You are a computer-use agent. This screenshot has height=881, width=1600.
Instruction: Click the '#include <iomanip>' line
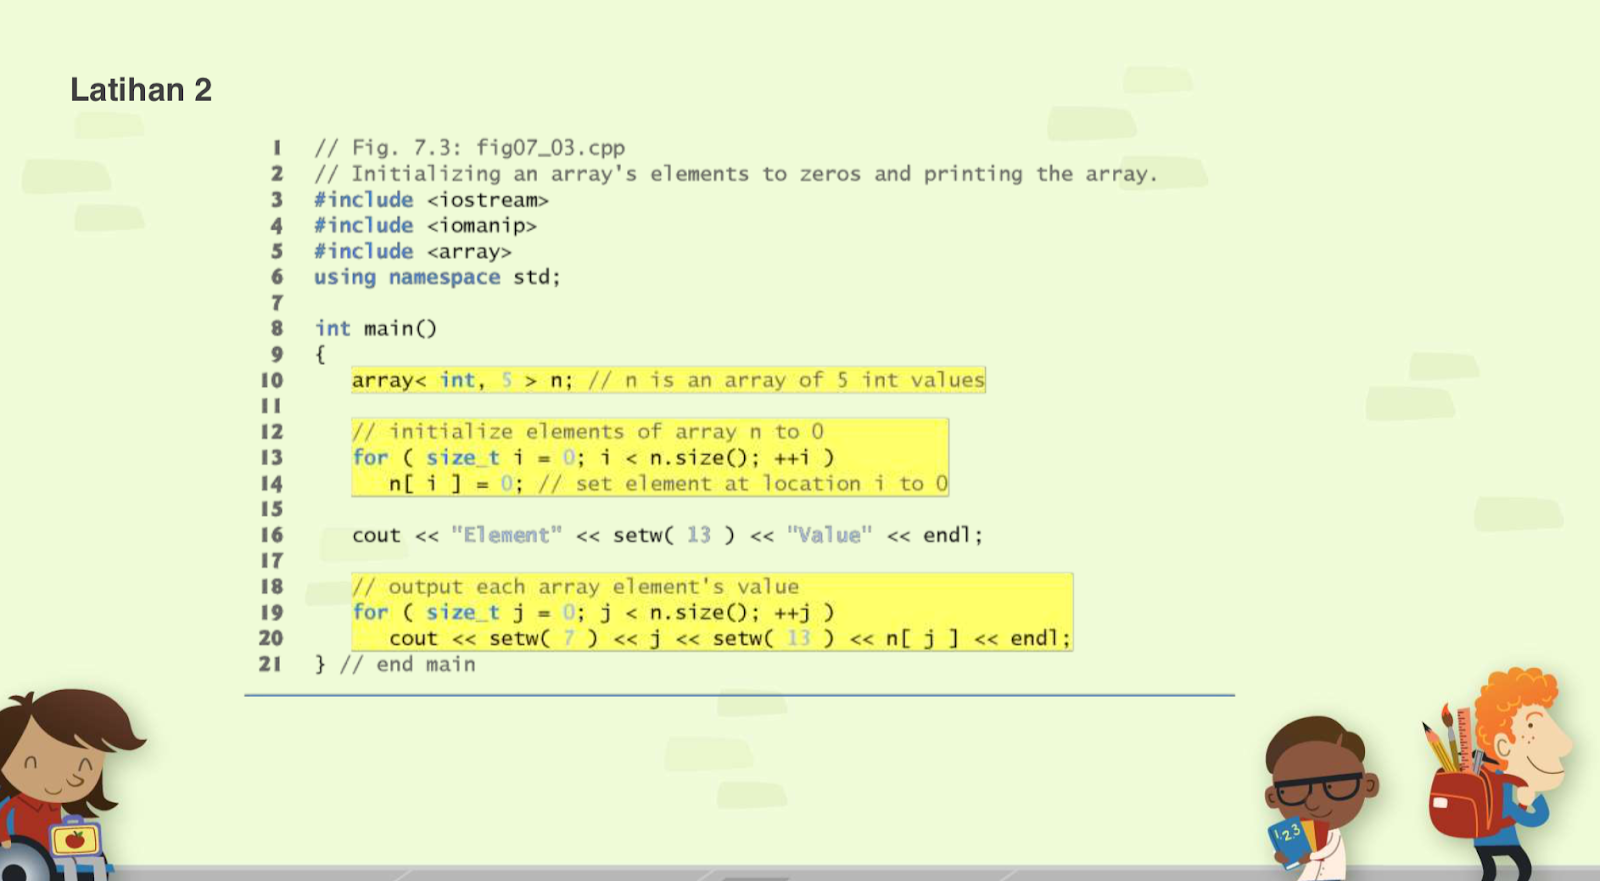coord(425,226)
